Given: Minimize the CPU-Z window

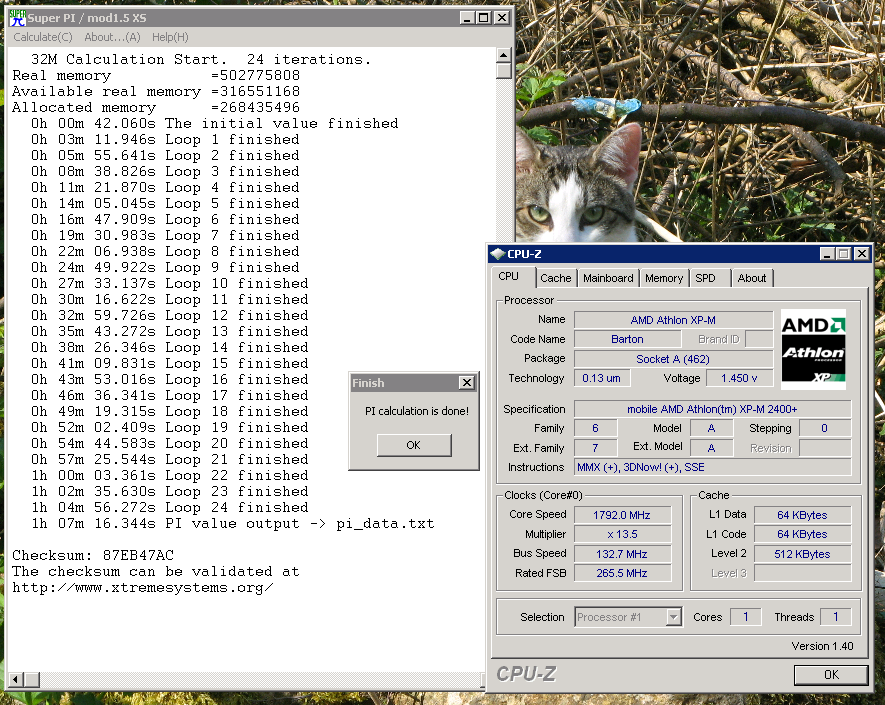Looking at the screenshot, I should pyautogui.click(x=827, y=254).
